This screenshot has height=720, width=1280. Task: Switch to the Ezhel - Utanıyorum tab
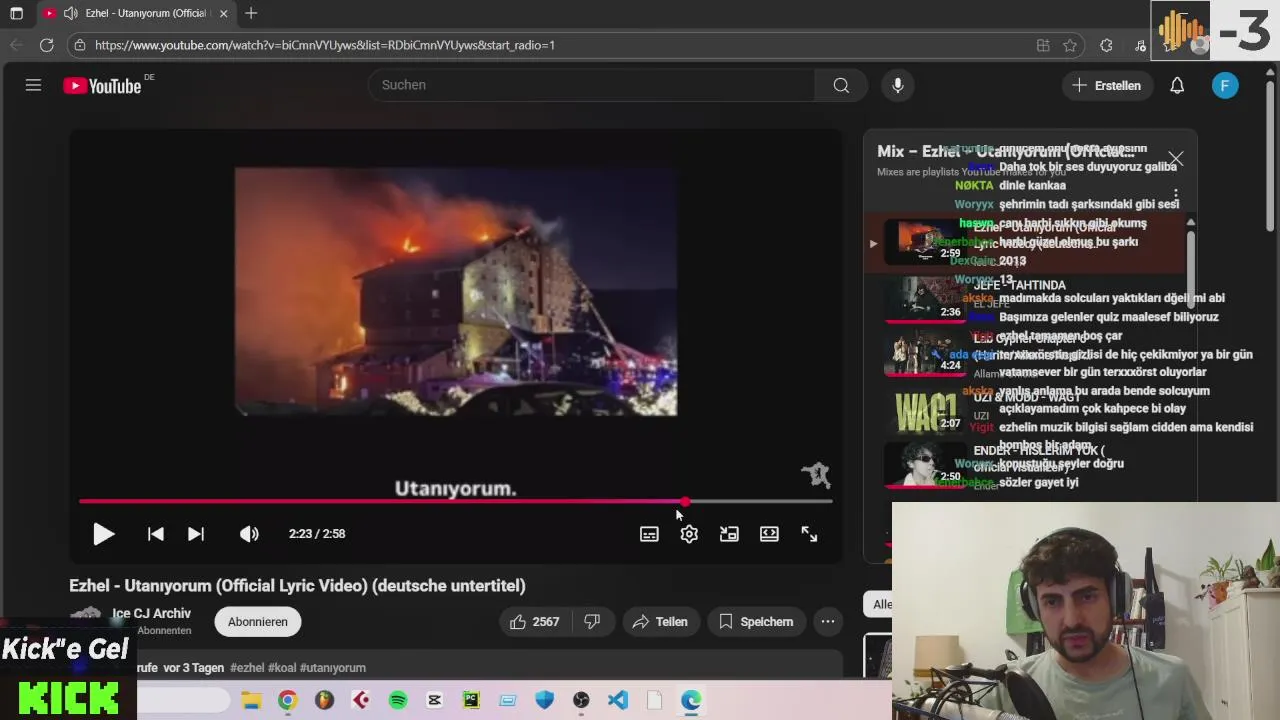point(136,13)
